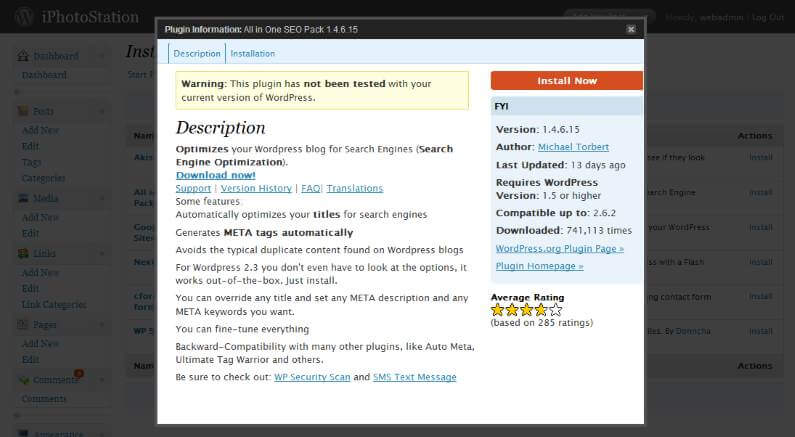Click the Description heading text
Image resolution: width=795 pixels, height=437 pixels.
[x=221, y=128]
